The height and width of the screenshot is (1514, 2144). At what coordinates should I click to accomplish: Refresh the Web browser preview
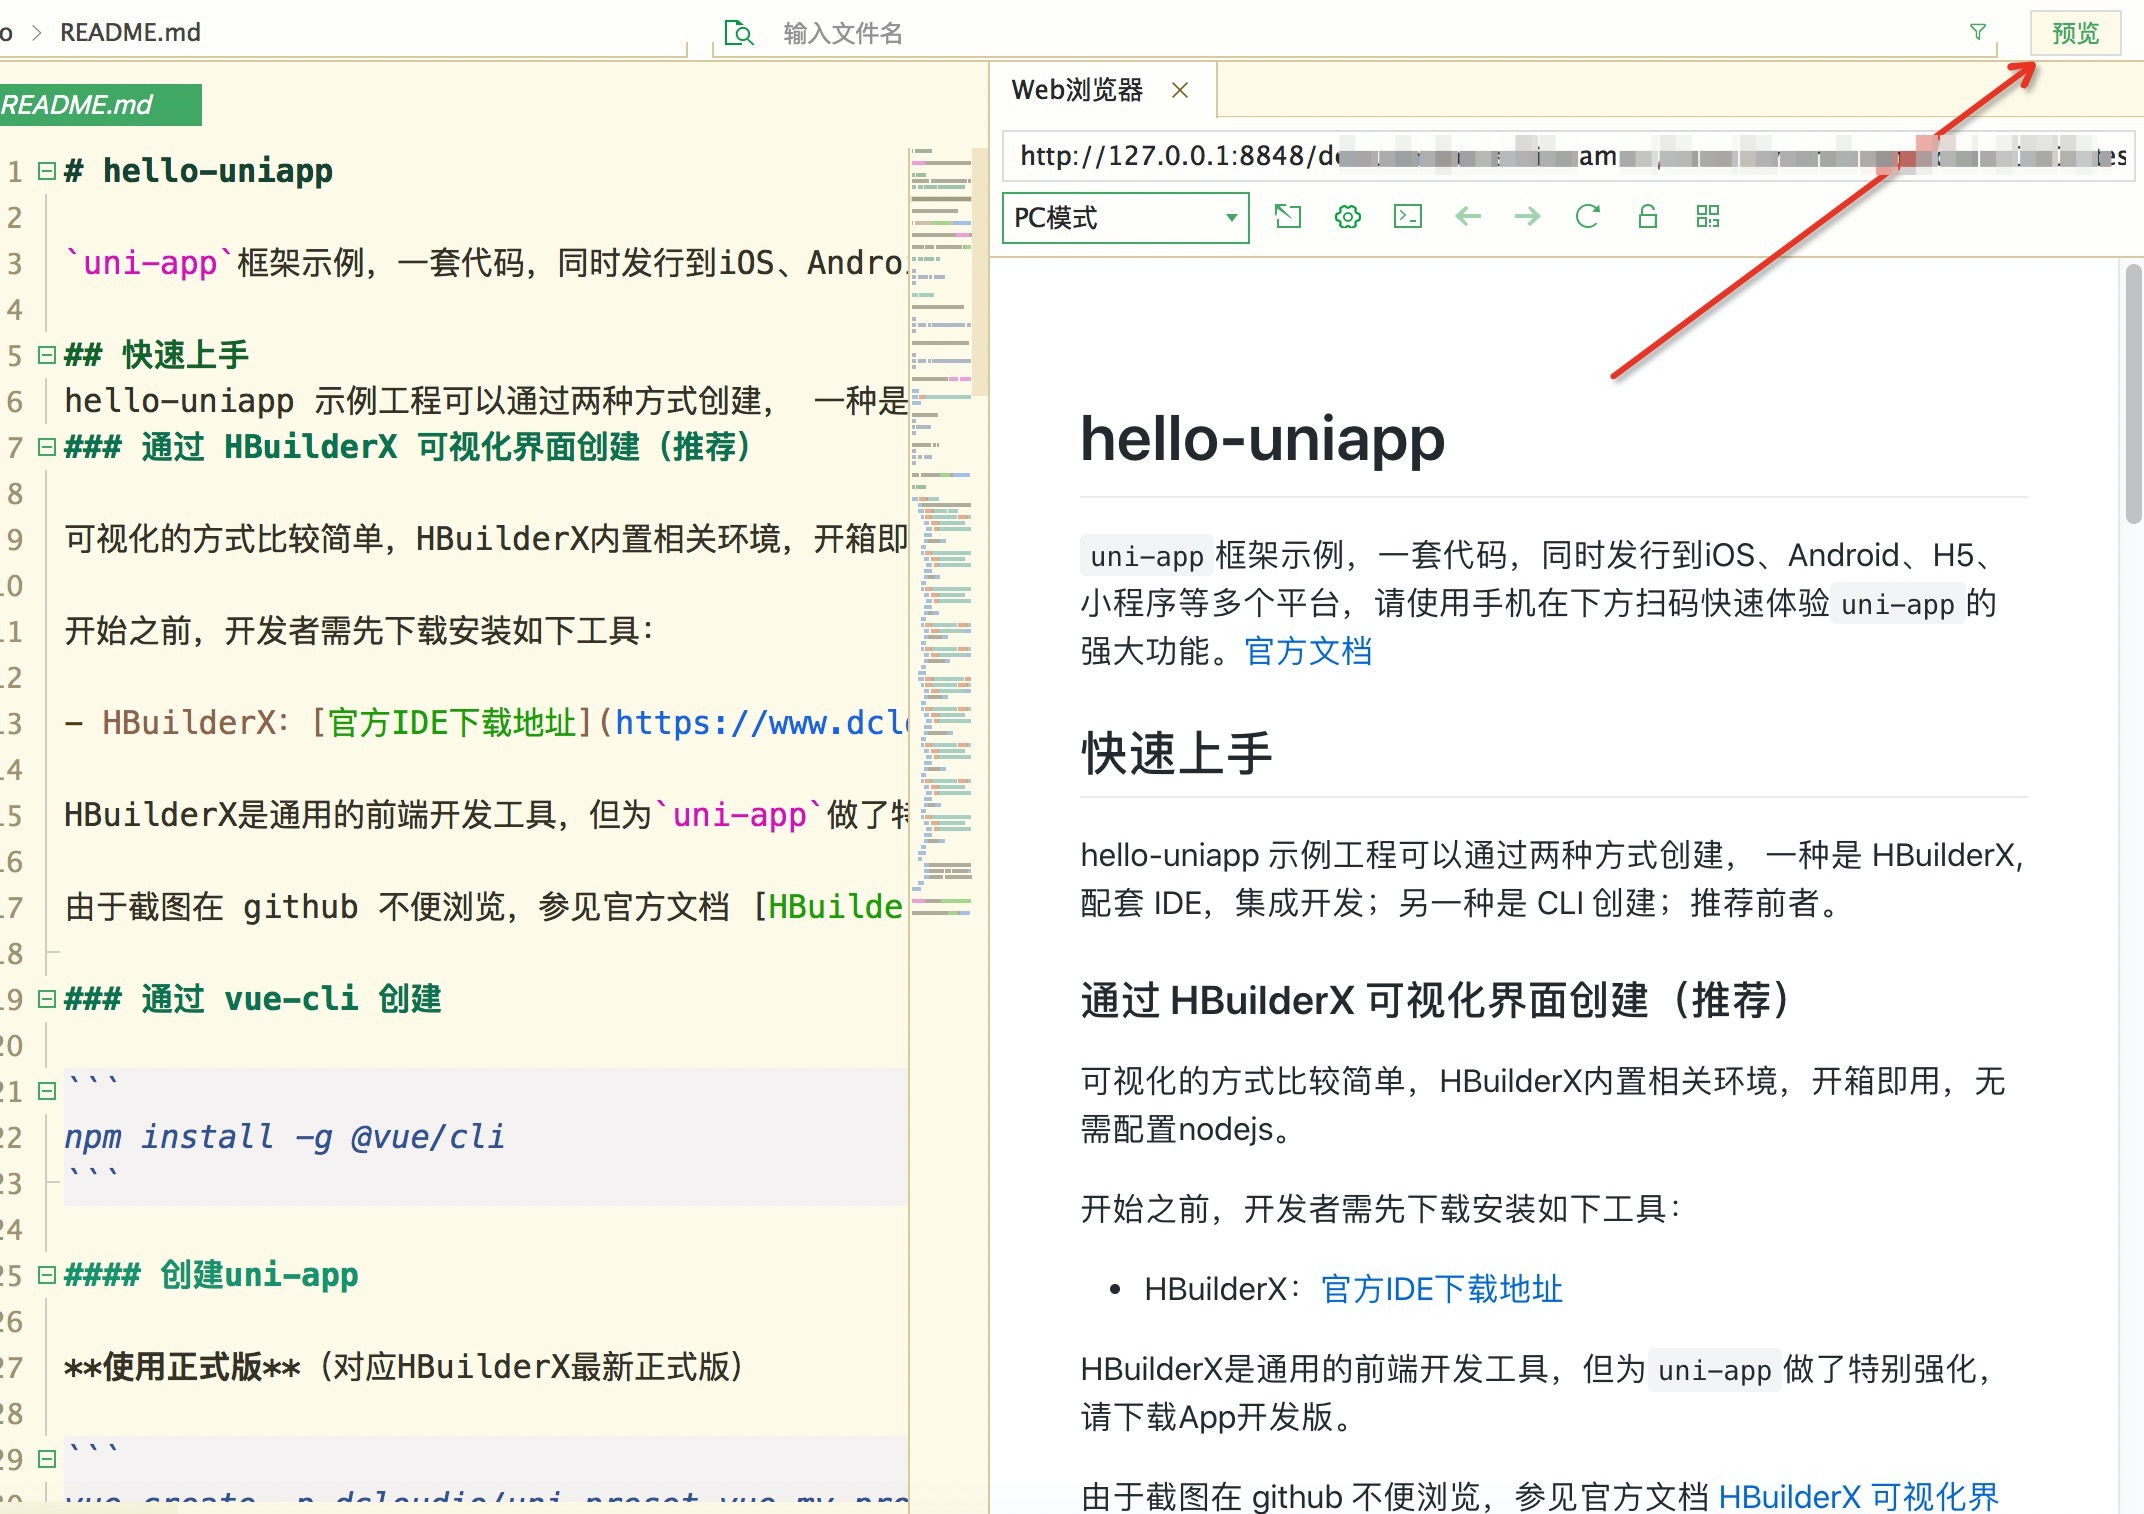[x=1588, y=217]
